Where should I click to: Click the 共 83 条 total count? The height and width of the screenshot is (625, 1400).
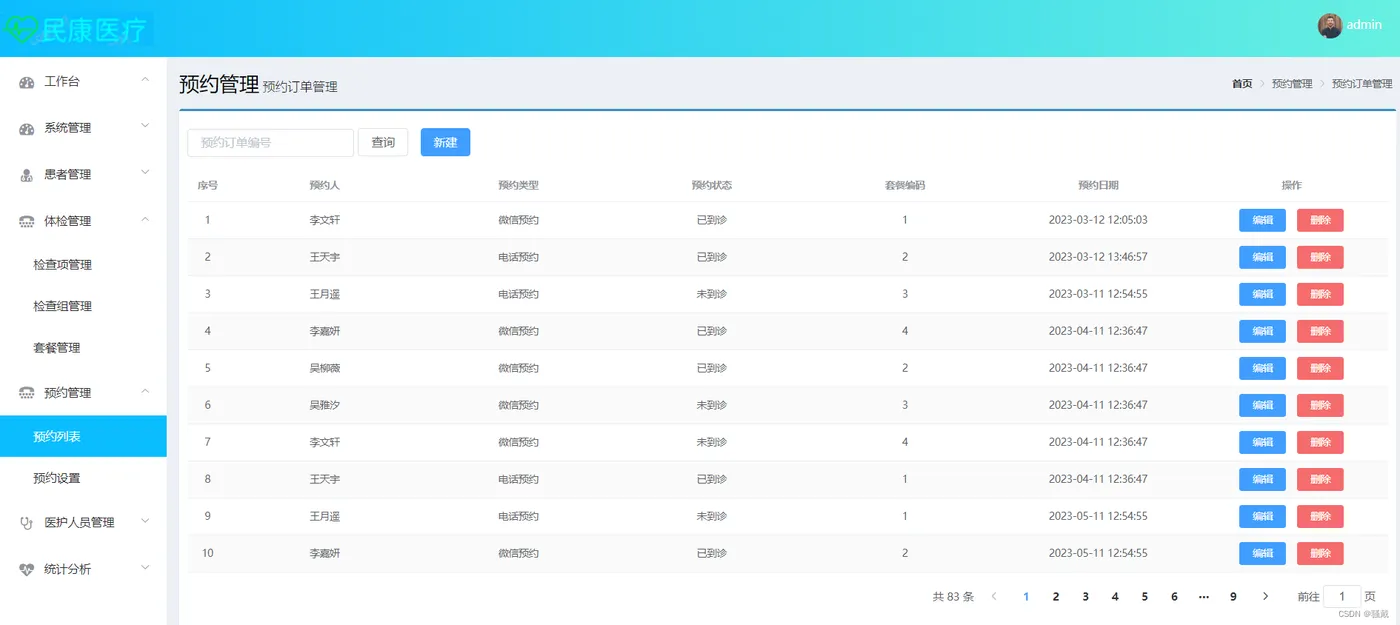953,597
